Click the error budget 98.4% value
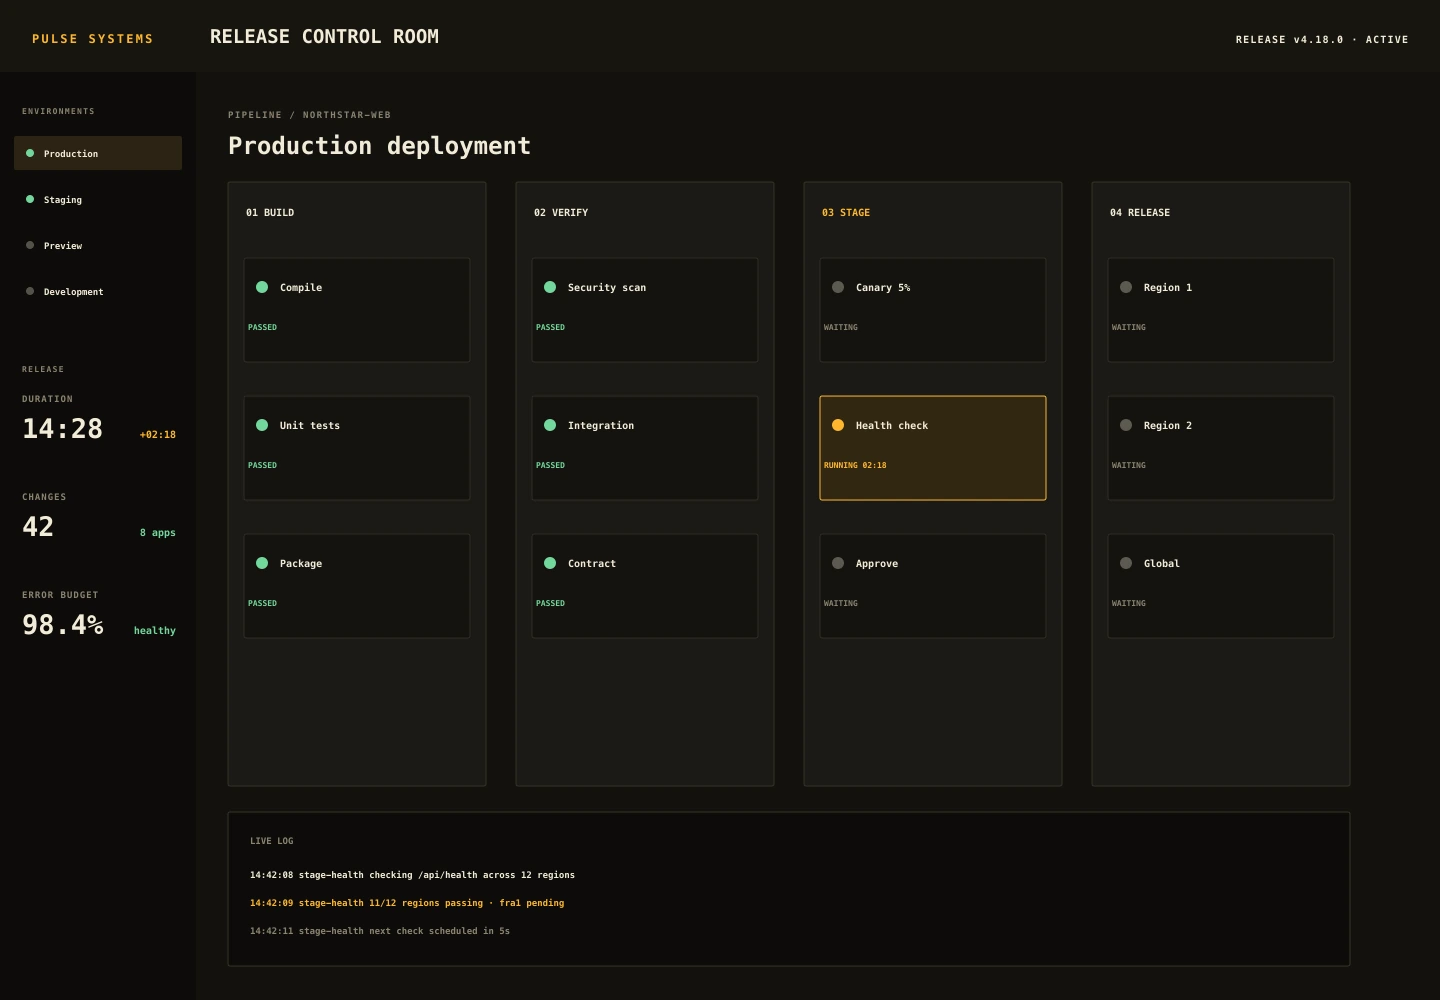 (x=62, y=625)
